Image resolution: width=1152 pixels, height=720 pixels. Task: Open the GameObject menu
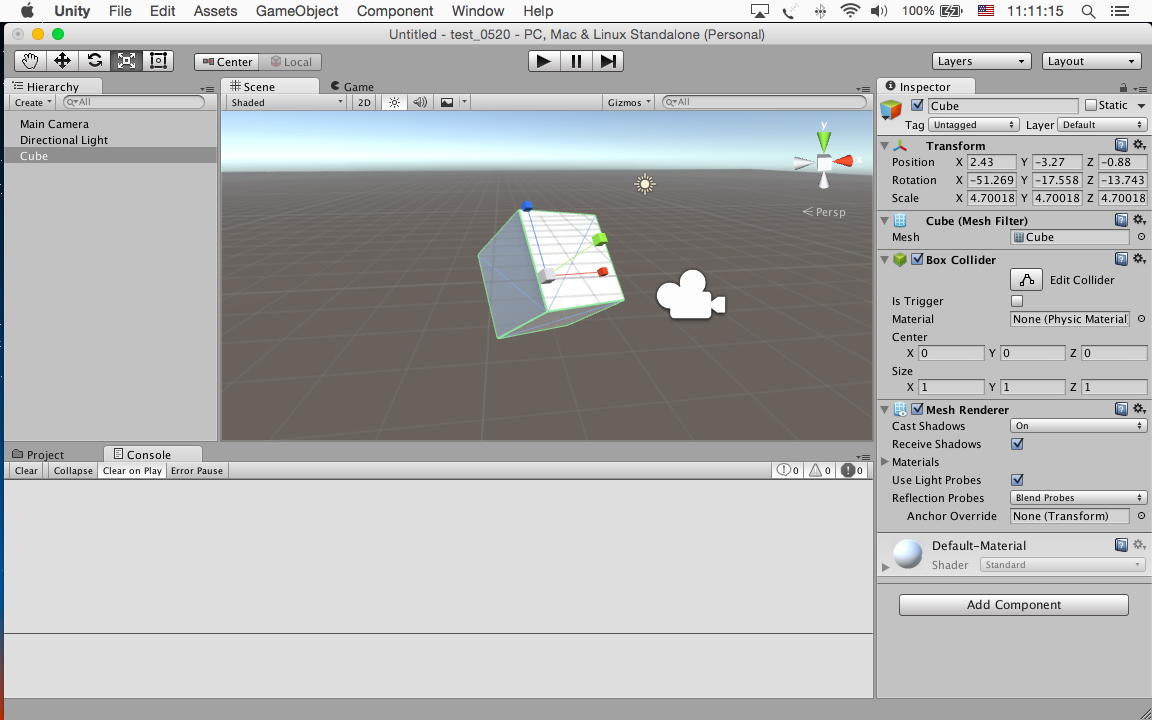tap(297, 11)
